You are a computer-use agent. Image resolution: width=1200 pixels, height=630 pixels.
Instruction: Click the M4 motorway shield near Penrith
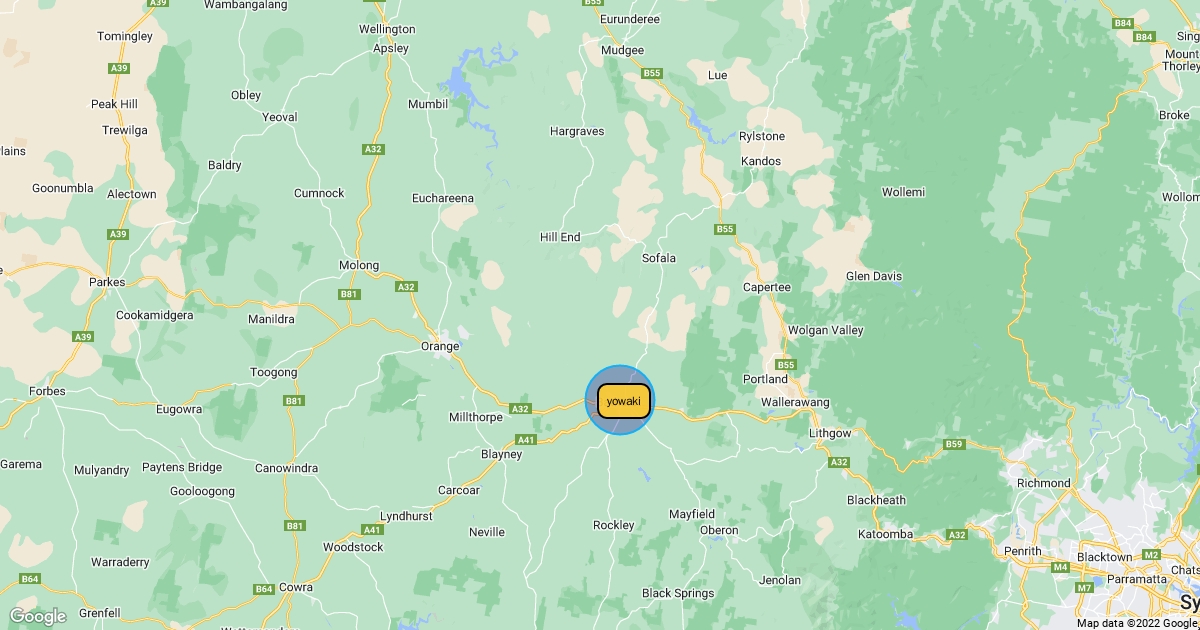pos(1061,567)
